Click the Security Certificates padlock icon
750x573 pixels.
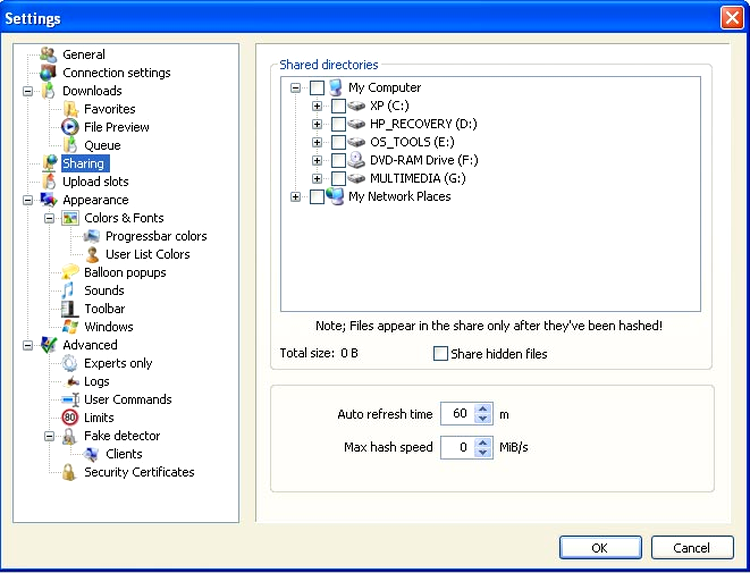(69, 472)
